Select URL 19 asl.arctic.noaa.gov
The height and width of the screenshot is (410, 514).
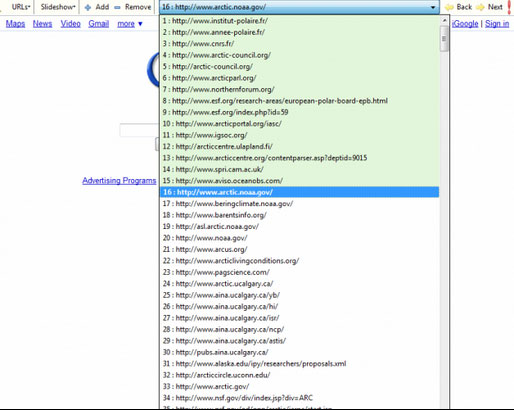click(299, 226)
